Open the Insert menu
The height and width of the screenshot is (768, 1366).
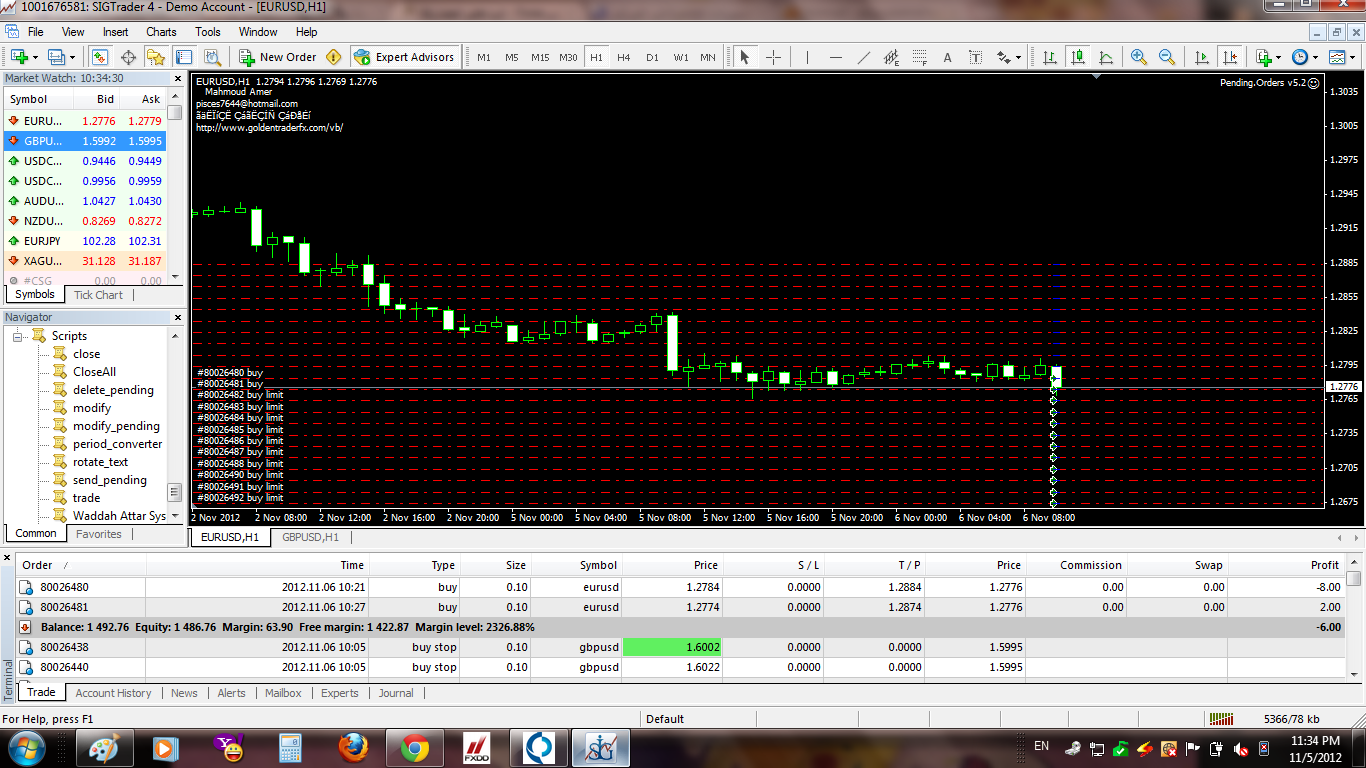point(115,32)
